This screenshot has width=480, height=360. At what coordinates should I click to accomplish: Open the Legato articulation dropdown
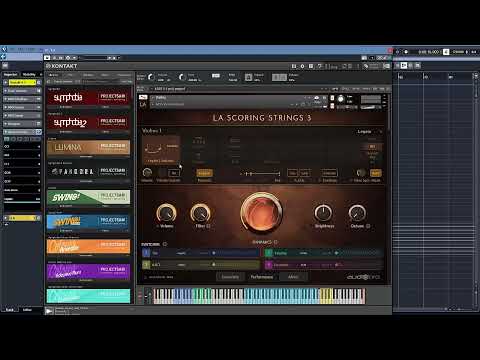point(369,132)
